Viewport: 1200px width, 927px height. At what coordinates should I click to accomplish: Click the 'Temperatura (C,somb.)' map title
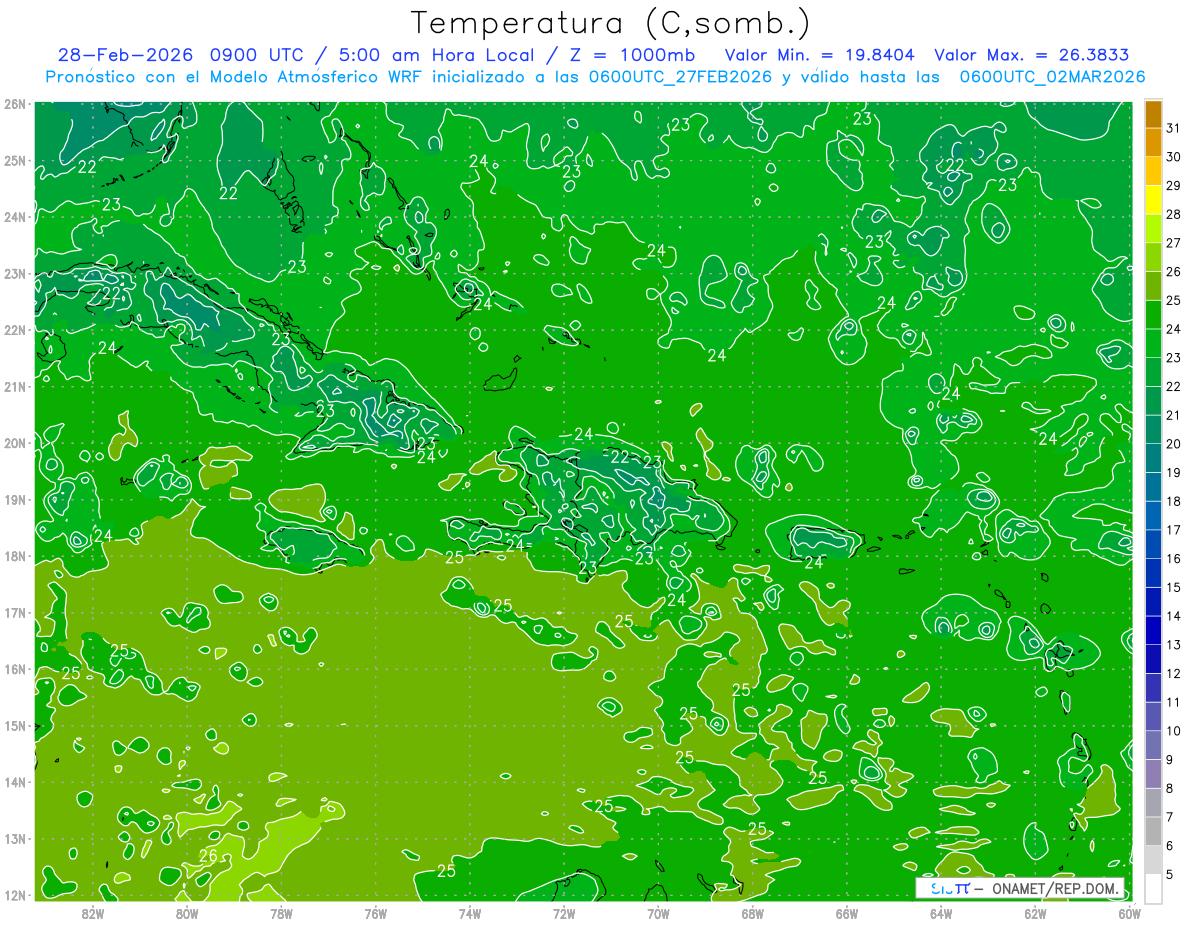[x=611, y=24]
